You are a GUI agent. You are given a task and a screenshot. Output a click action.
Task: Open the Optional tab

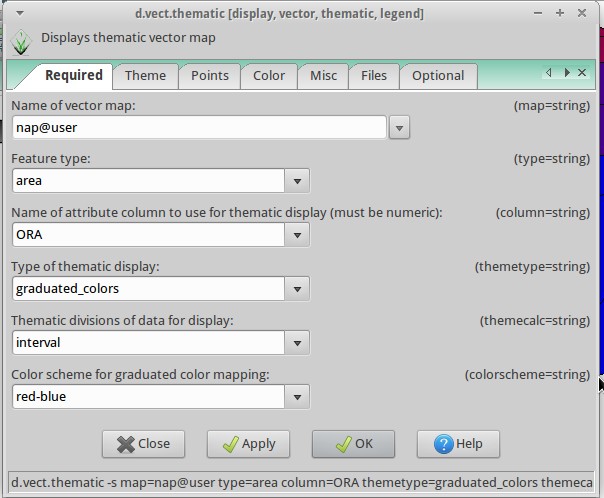coord(438,76)
